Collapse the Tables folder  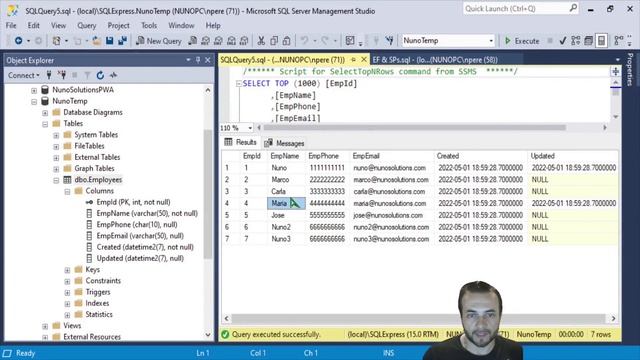coord(45,124)
